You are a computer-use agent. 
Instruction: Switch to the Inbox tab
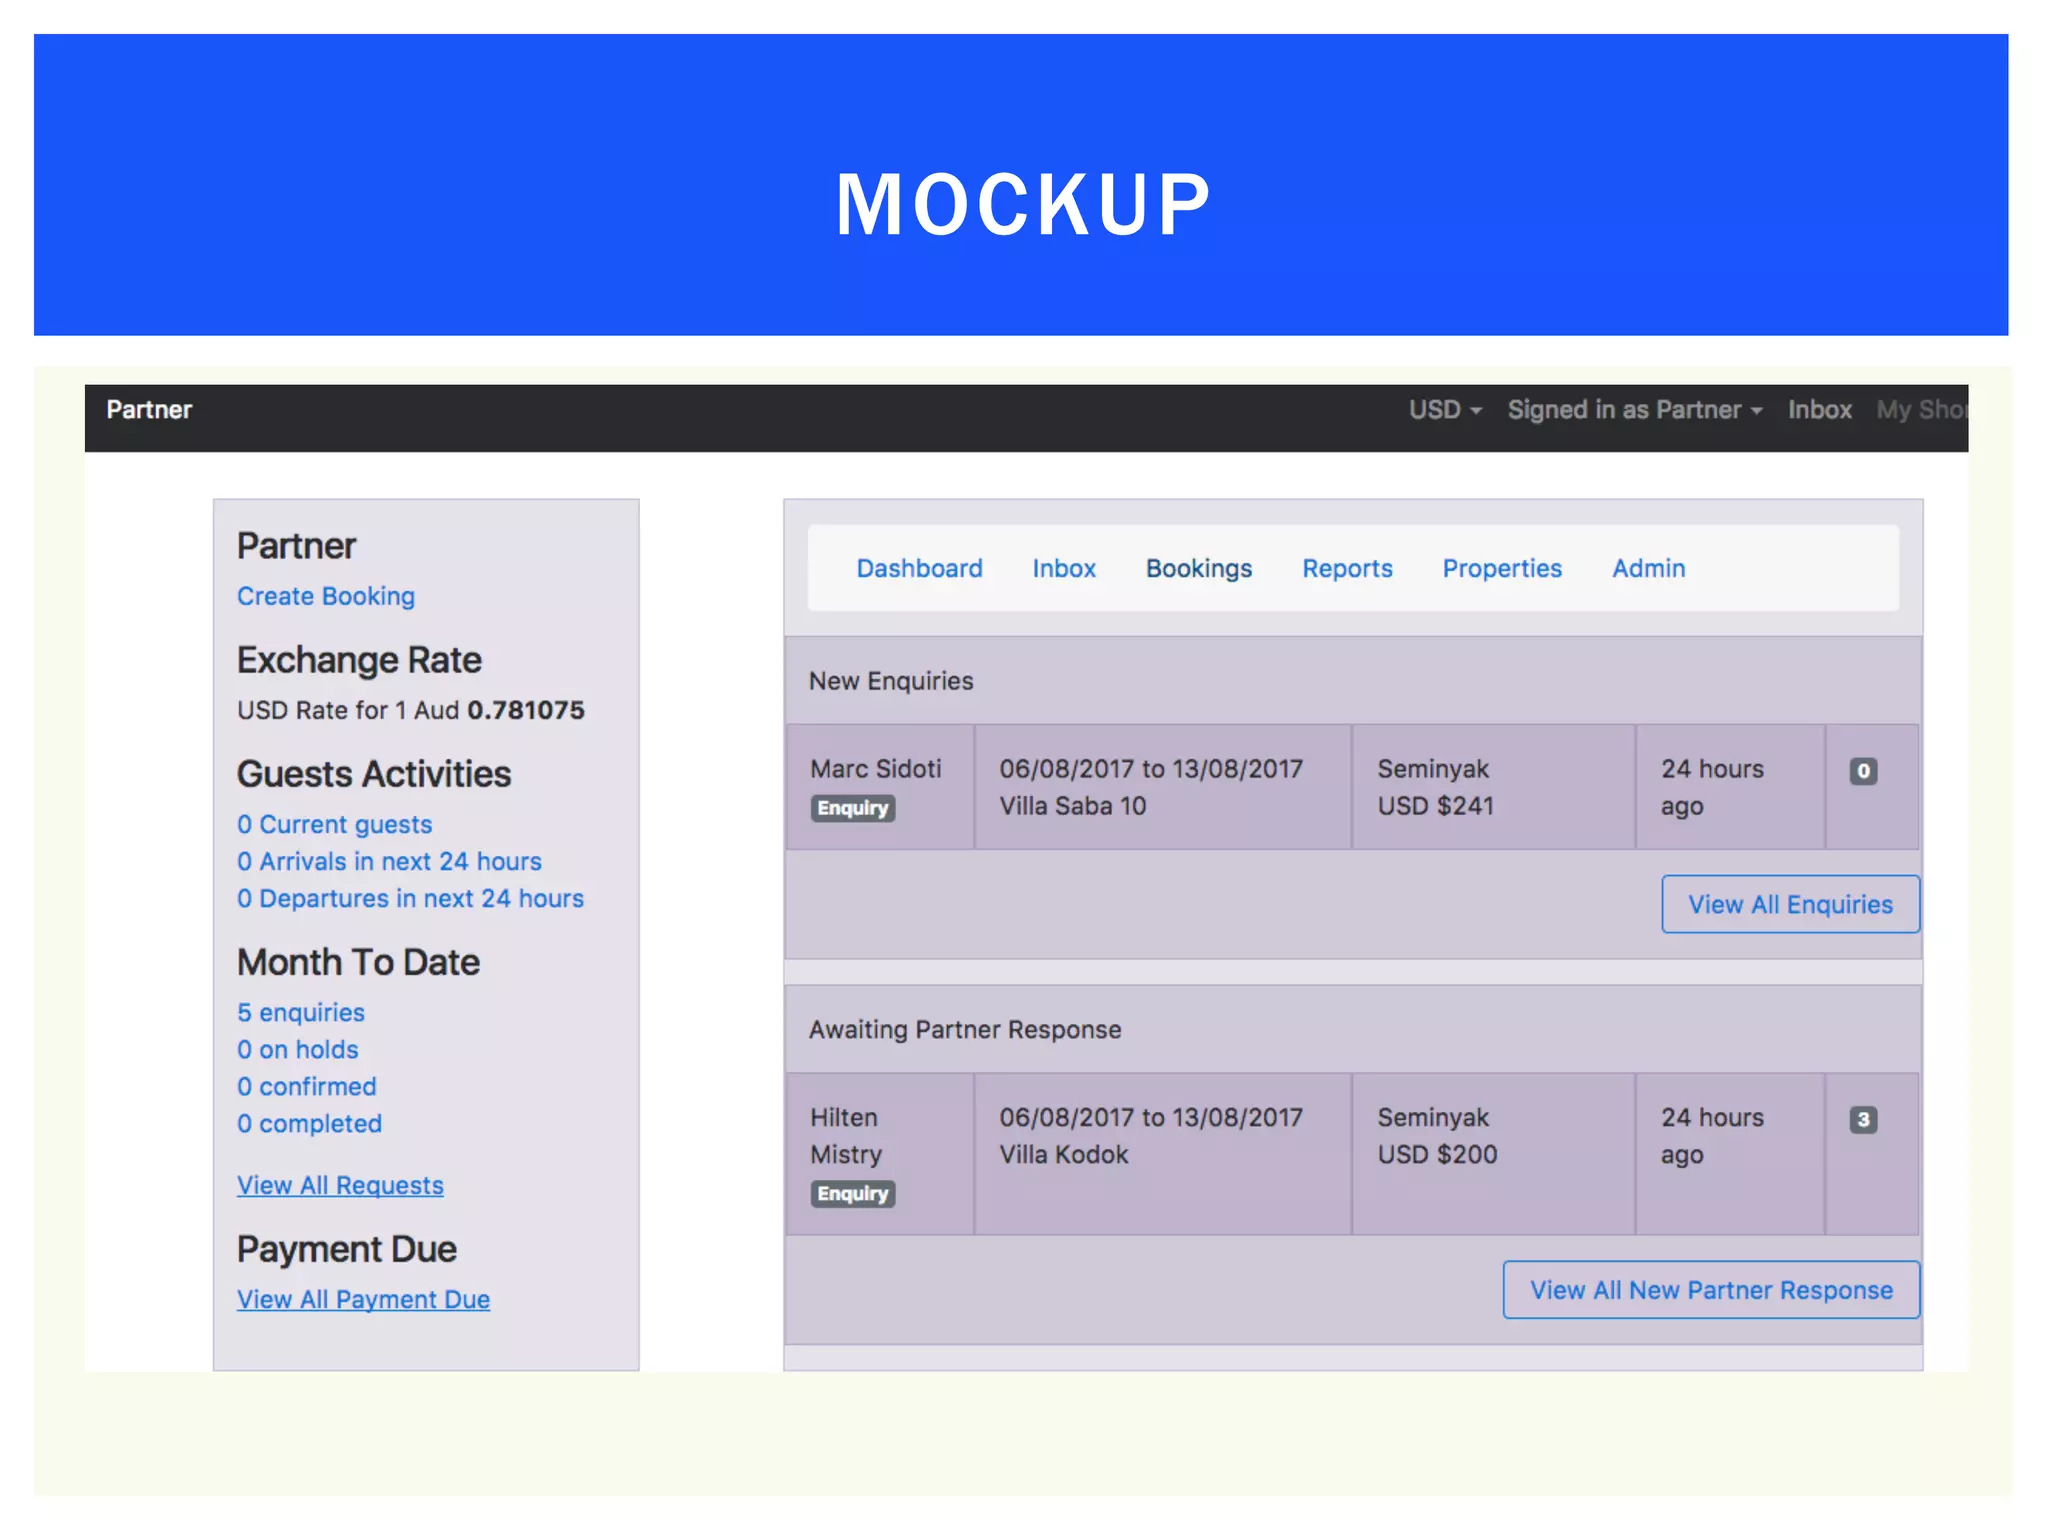pos(1064,568)
